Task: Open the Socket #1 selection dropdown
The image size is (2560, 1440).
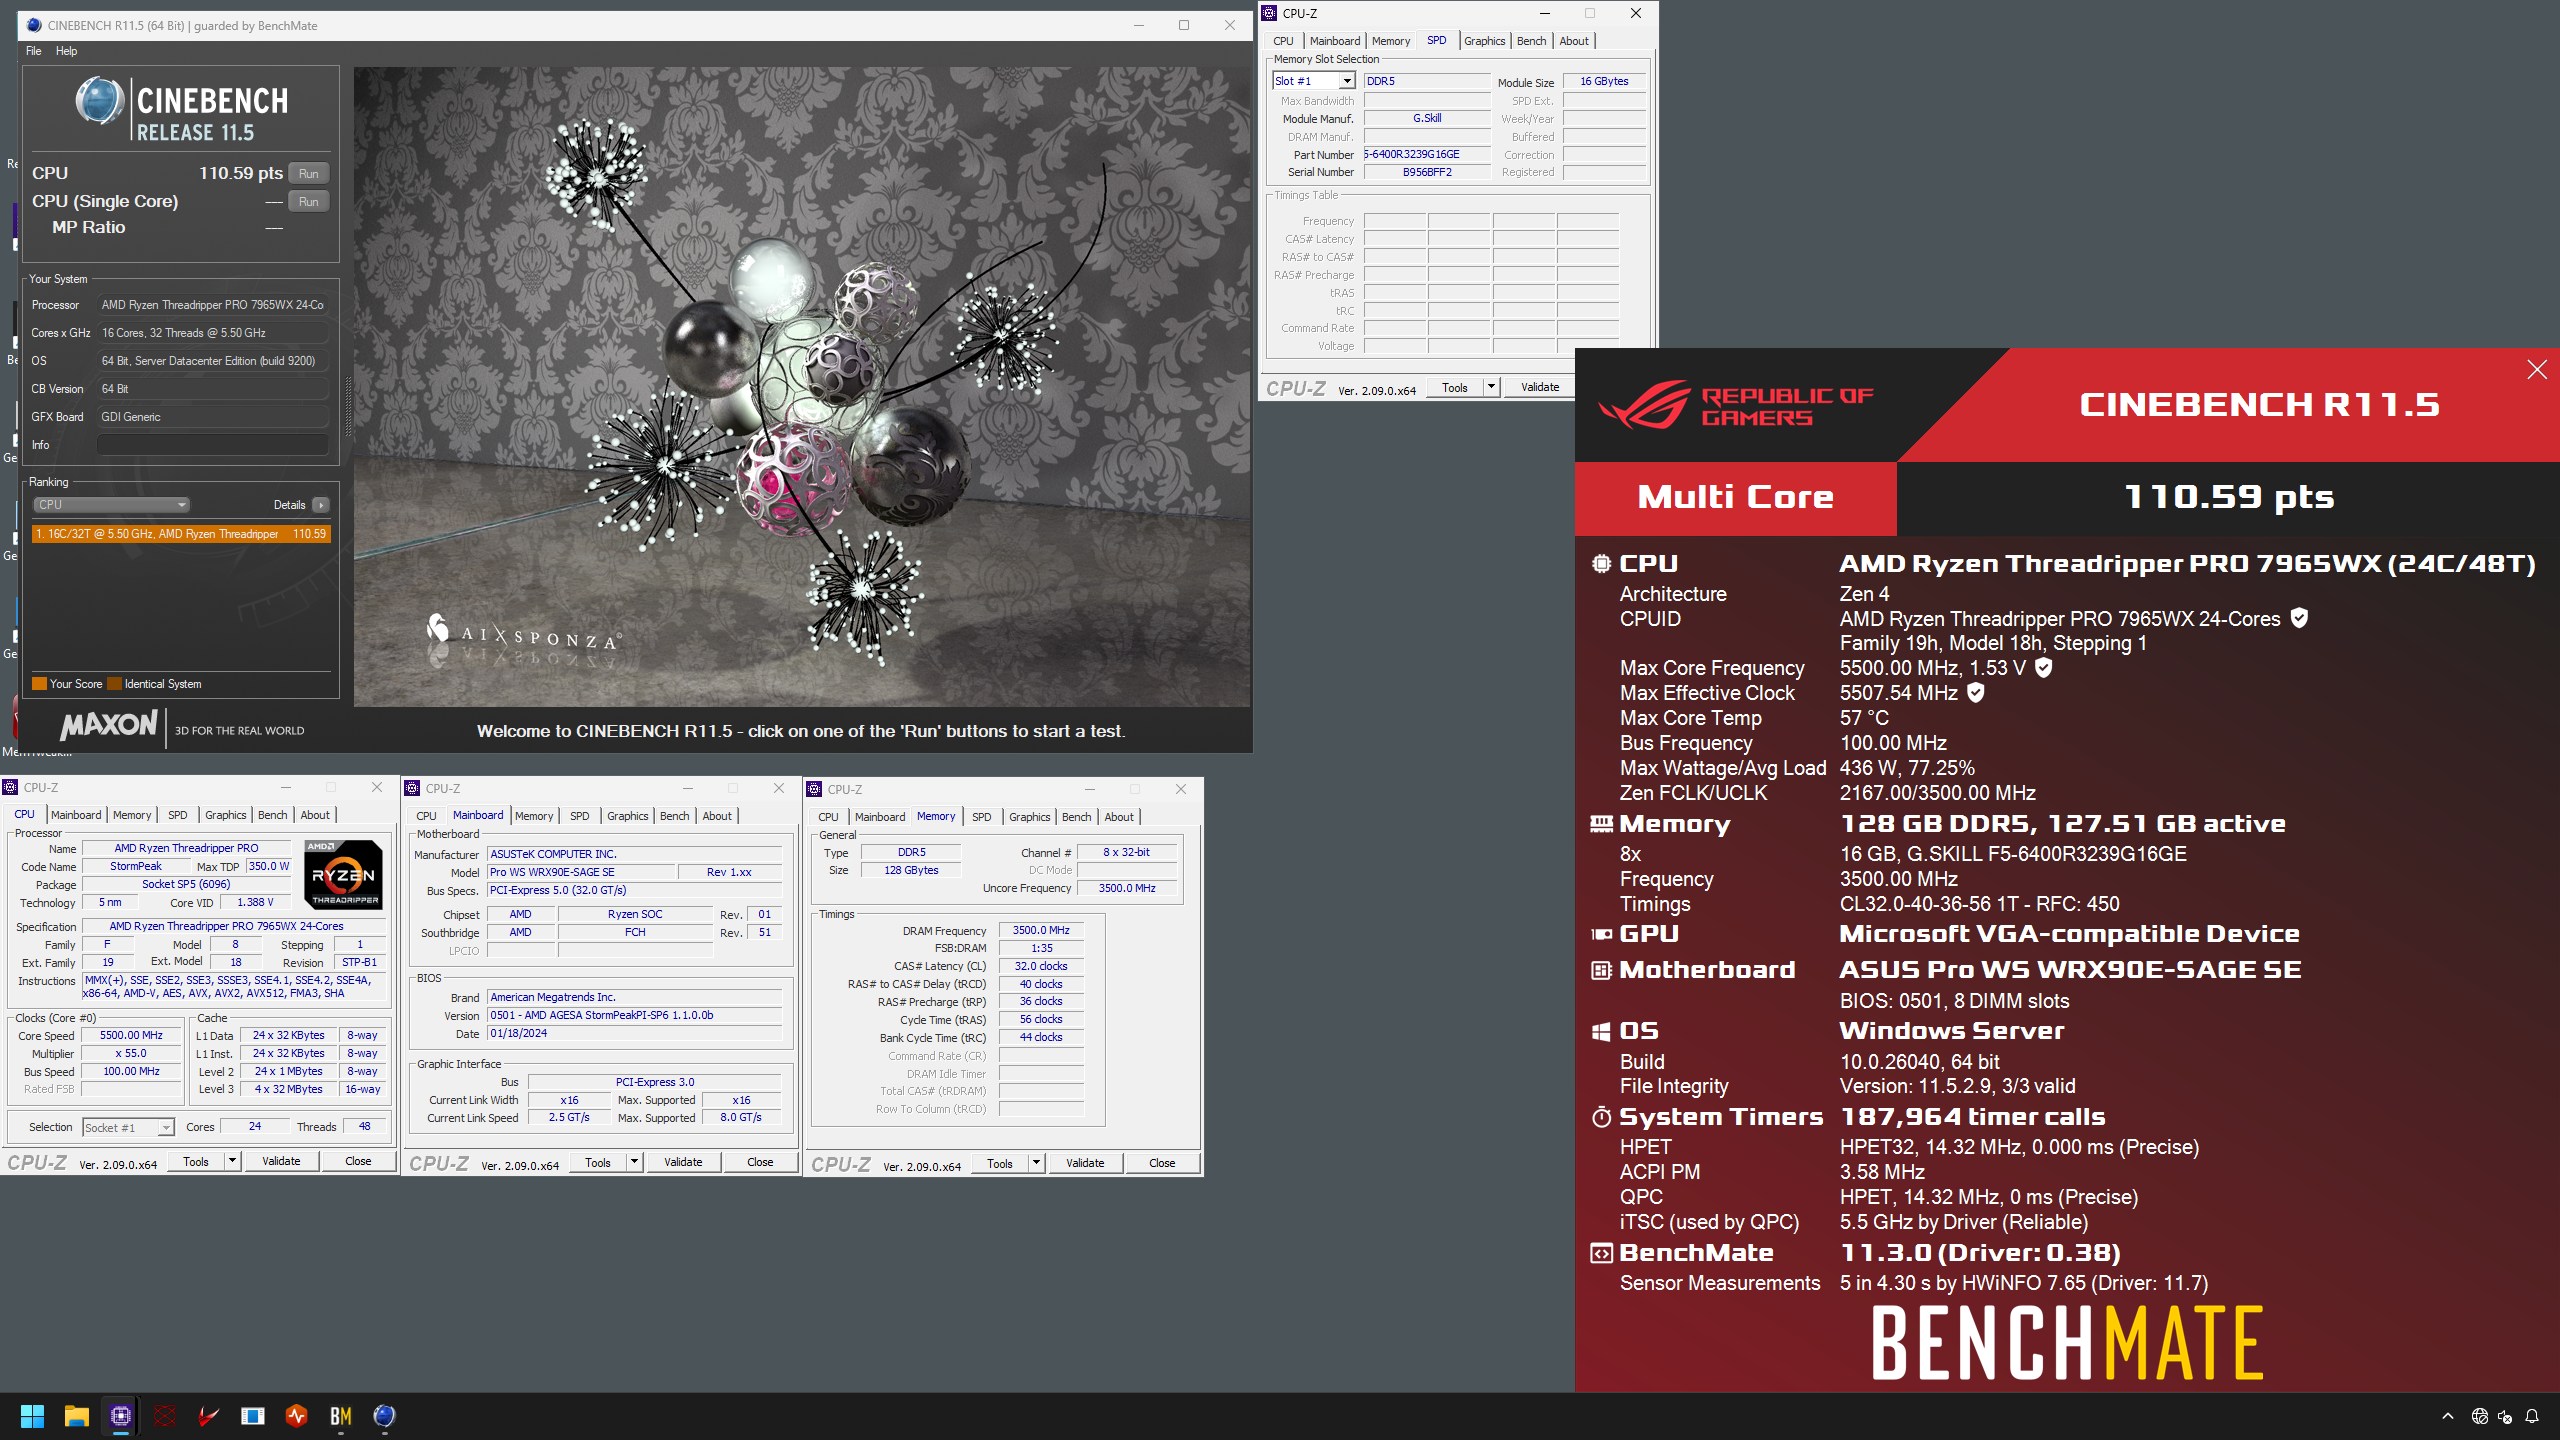Action: (x=166, y=1128)
